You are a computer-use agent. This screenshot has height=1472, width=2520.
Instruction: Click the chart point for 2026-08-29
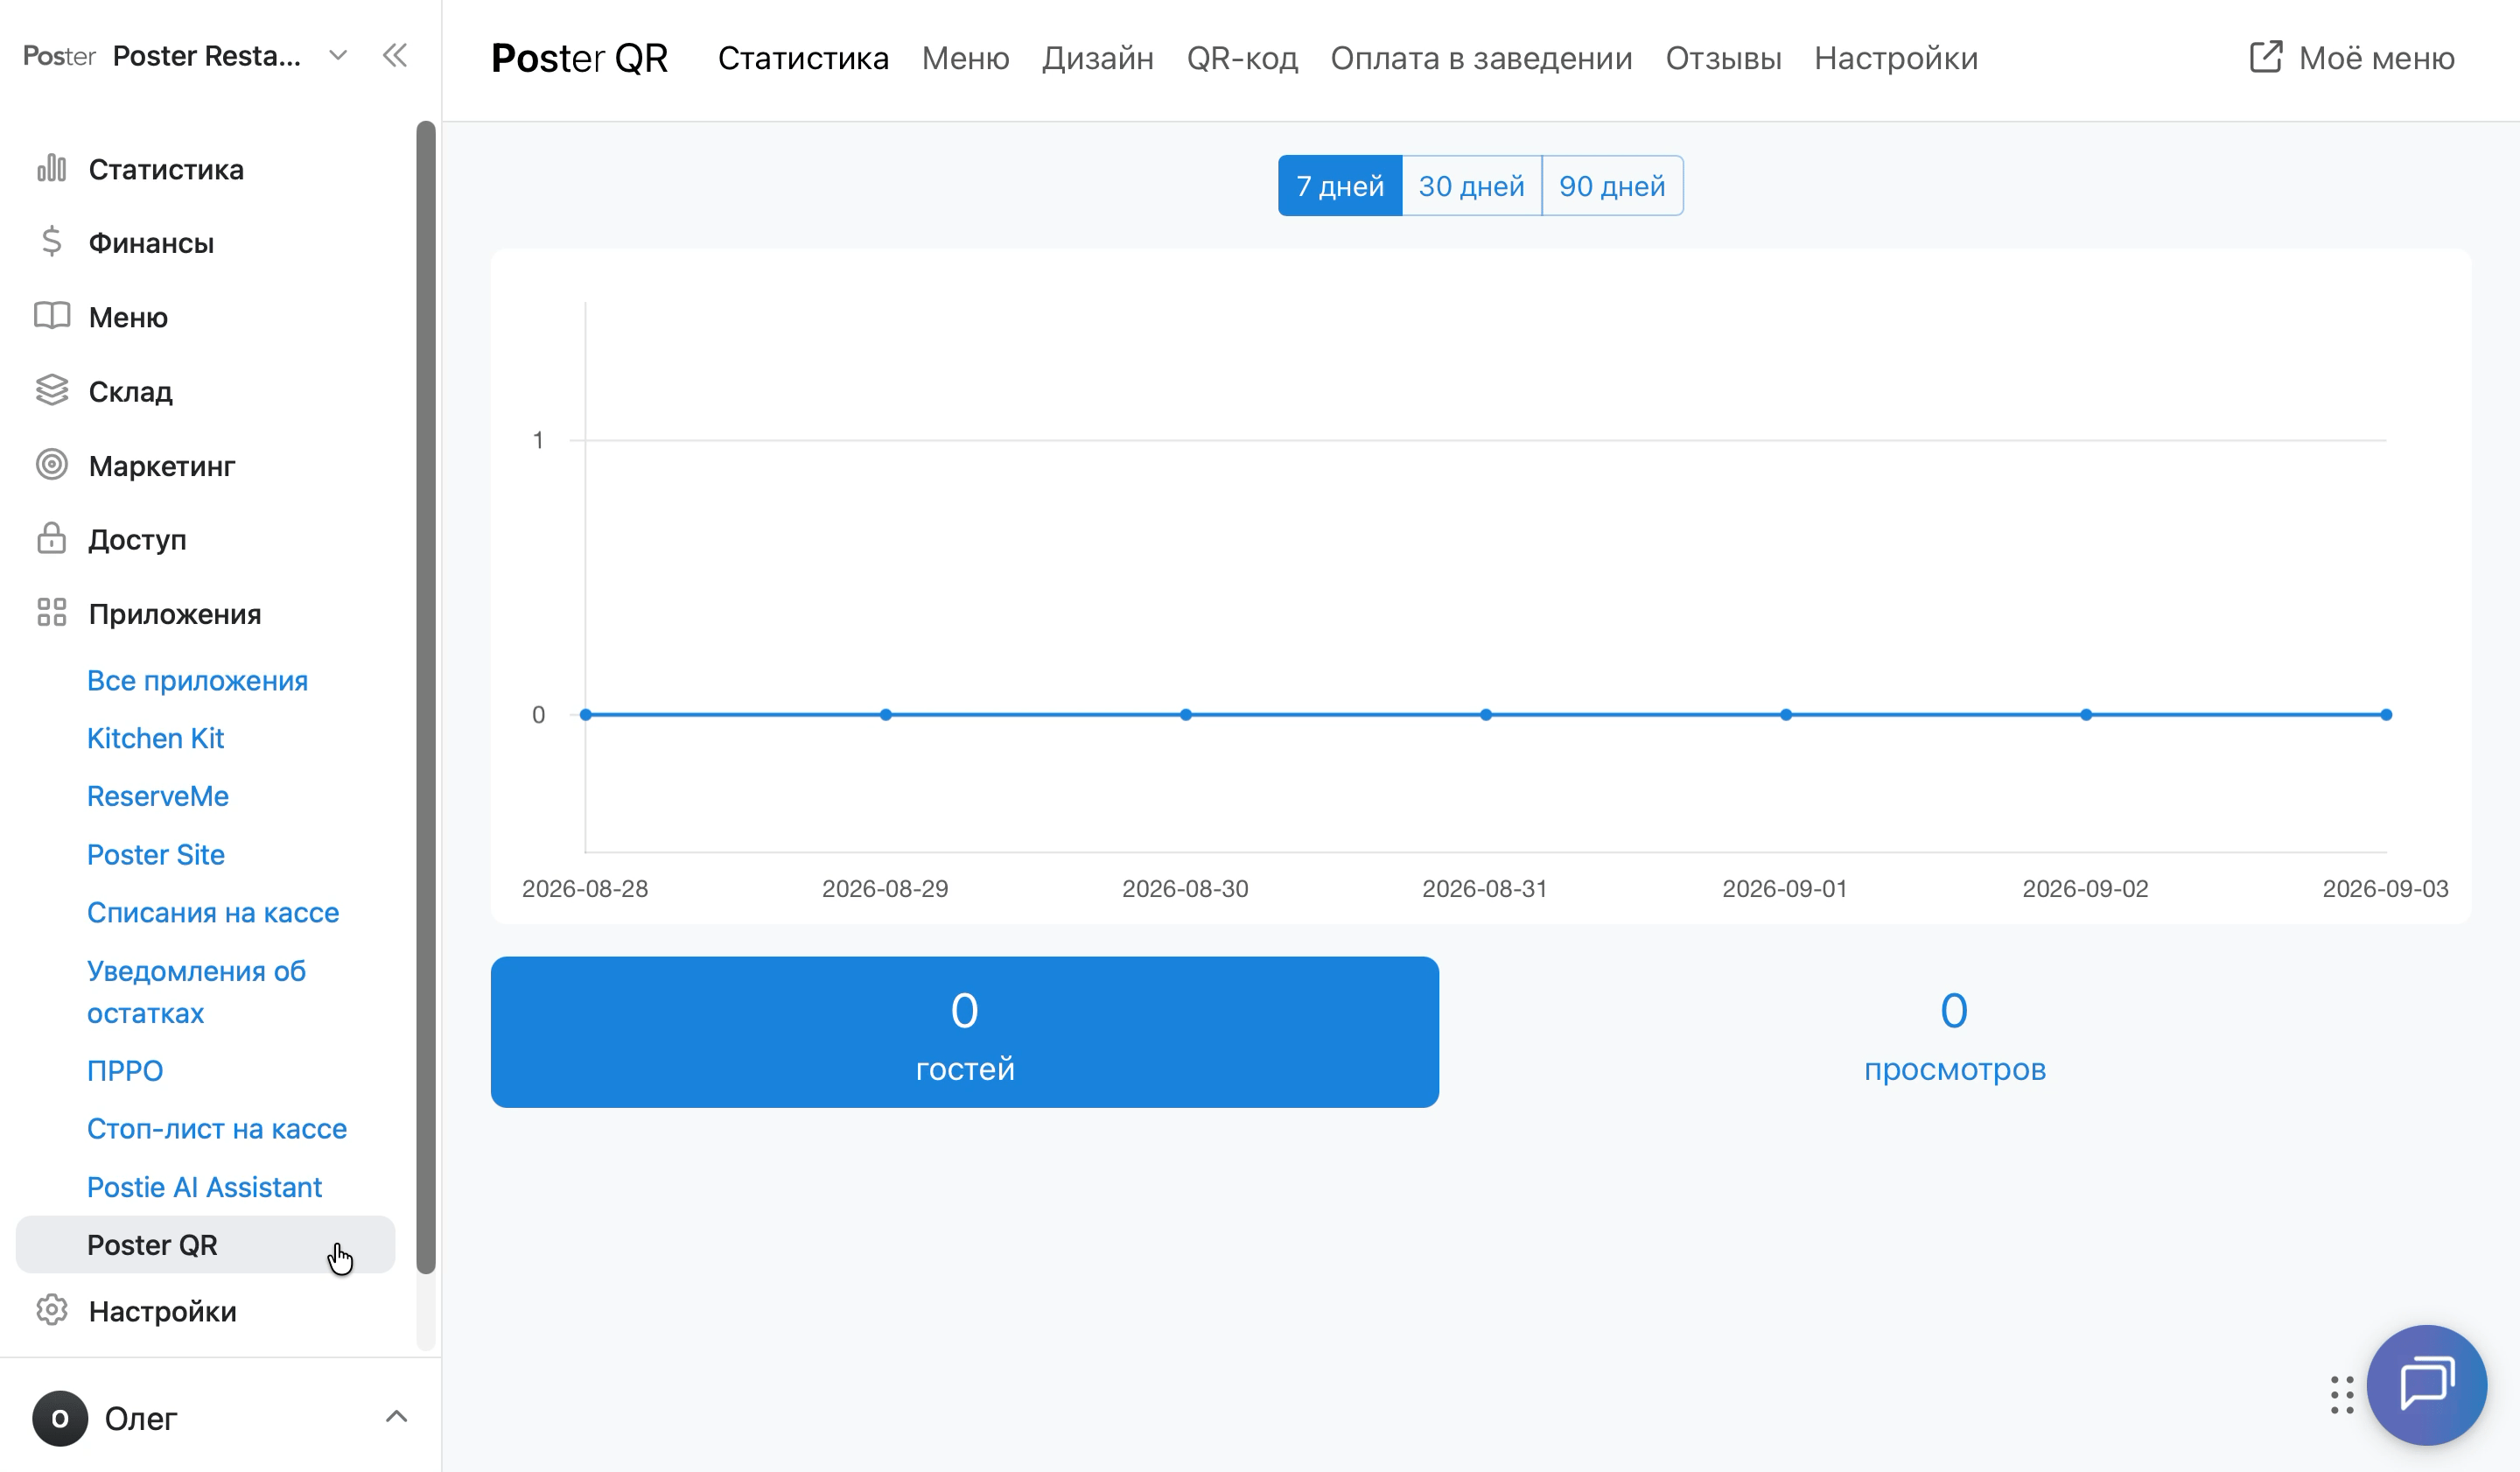click(886, 715)
